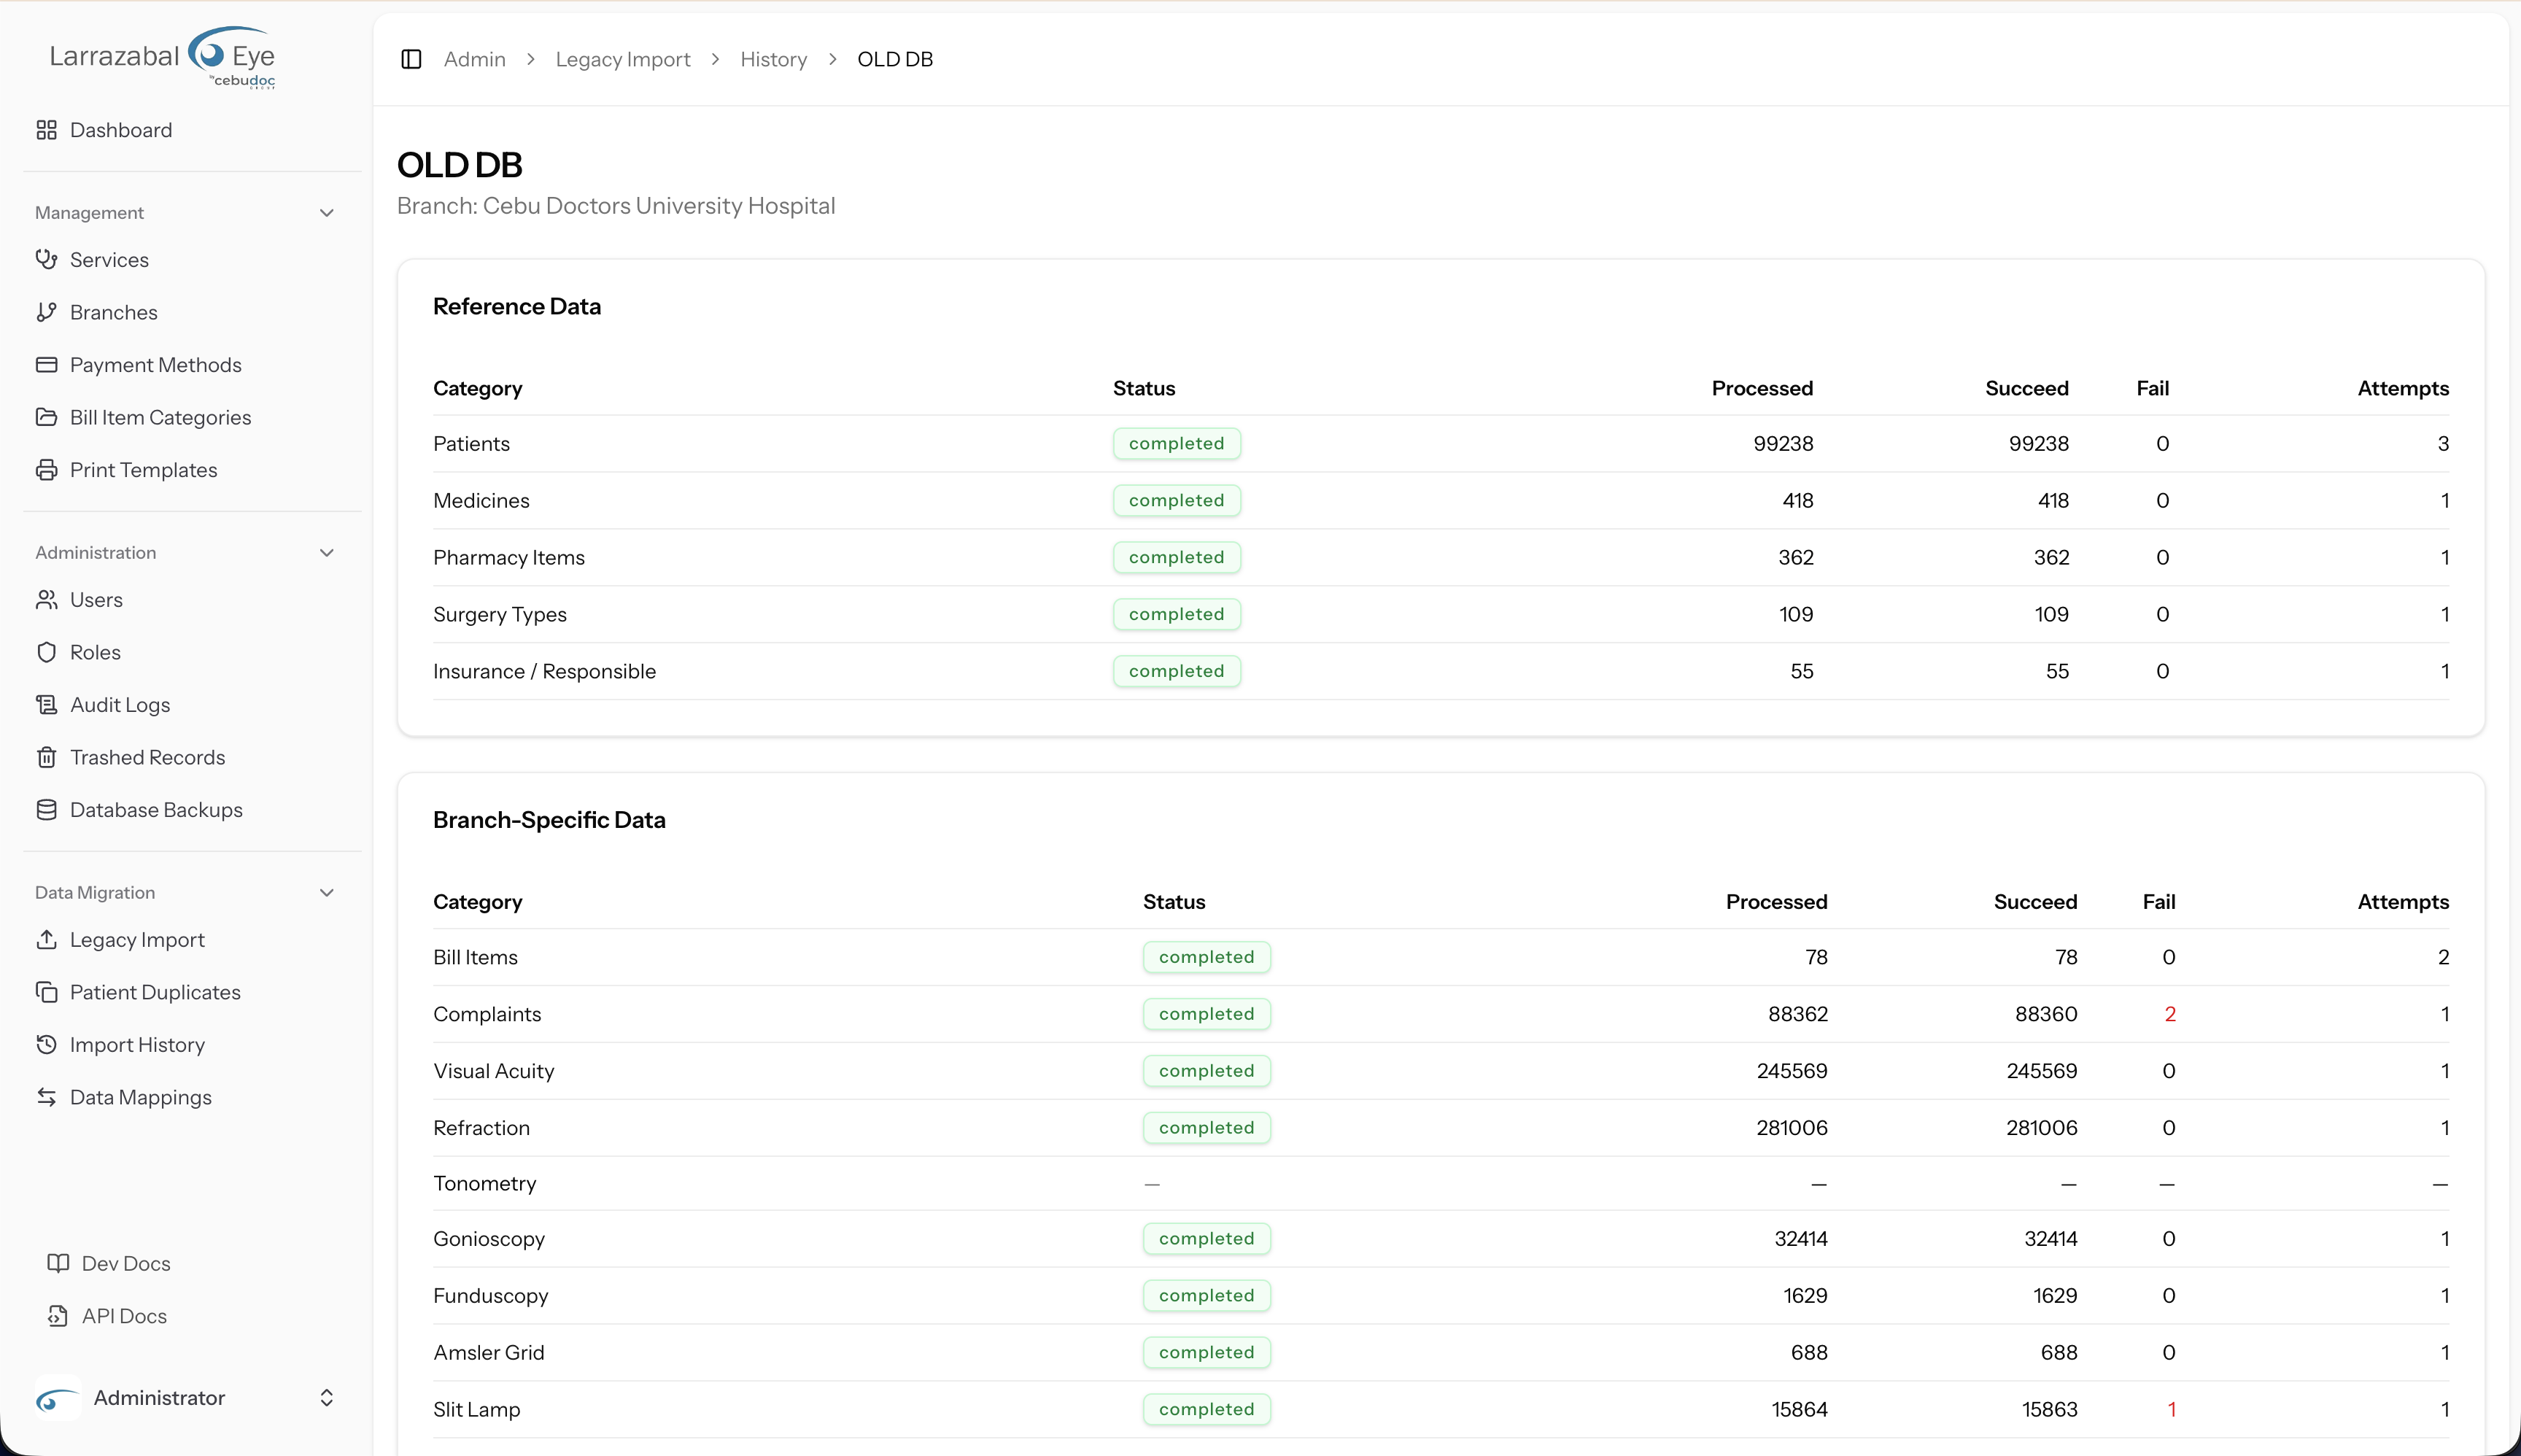The width and height of the screenshot is (2521, 1456).
Task: Click the Tonometry category cell
Action: pos(484,1184)
